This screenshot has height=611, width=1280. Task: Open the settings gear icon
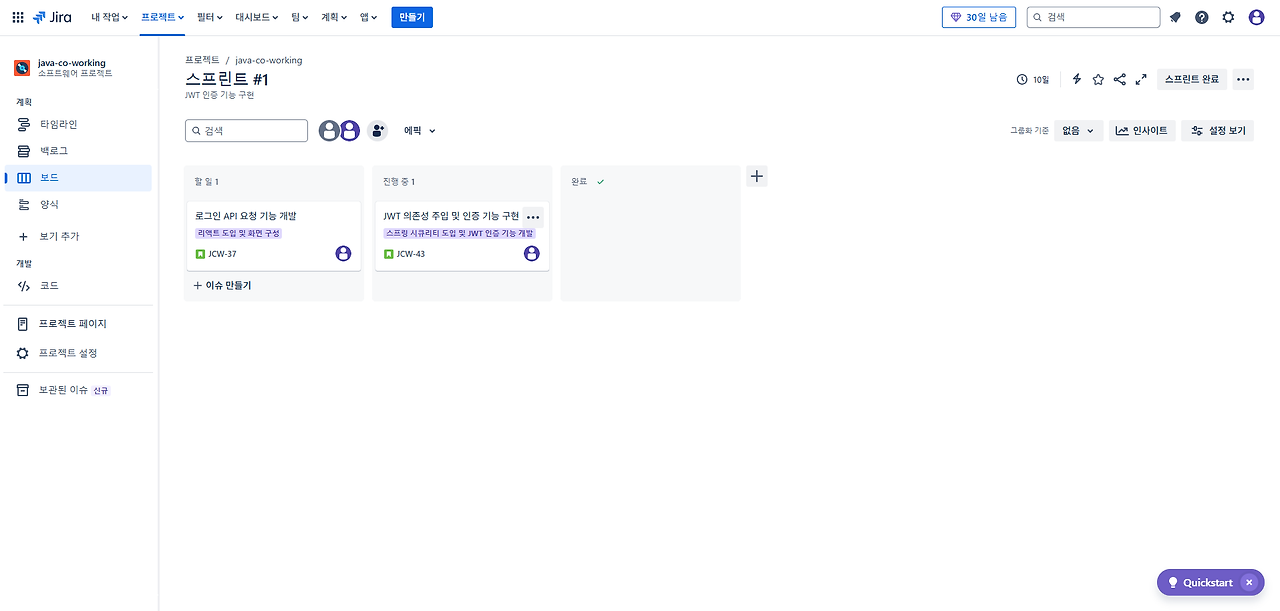click(x=1228, y=17)
